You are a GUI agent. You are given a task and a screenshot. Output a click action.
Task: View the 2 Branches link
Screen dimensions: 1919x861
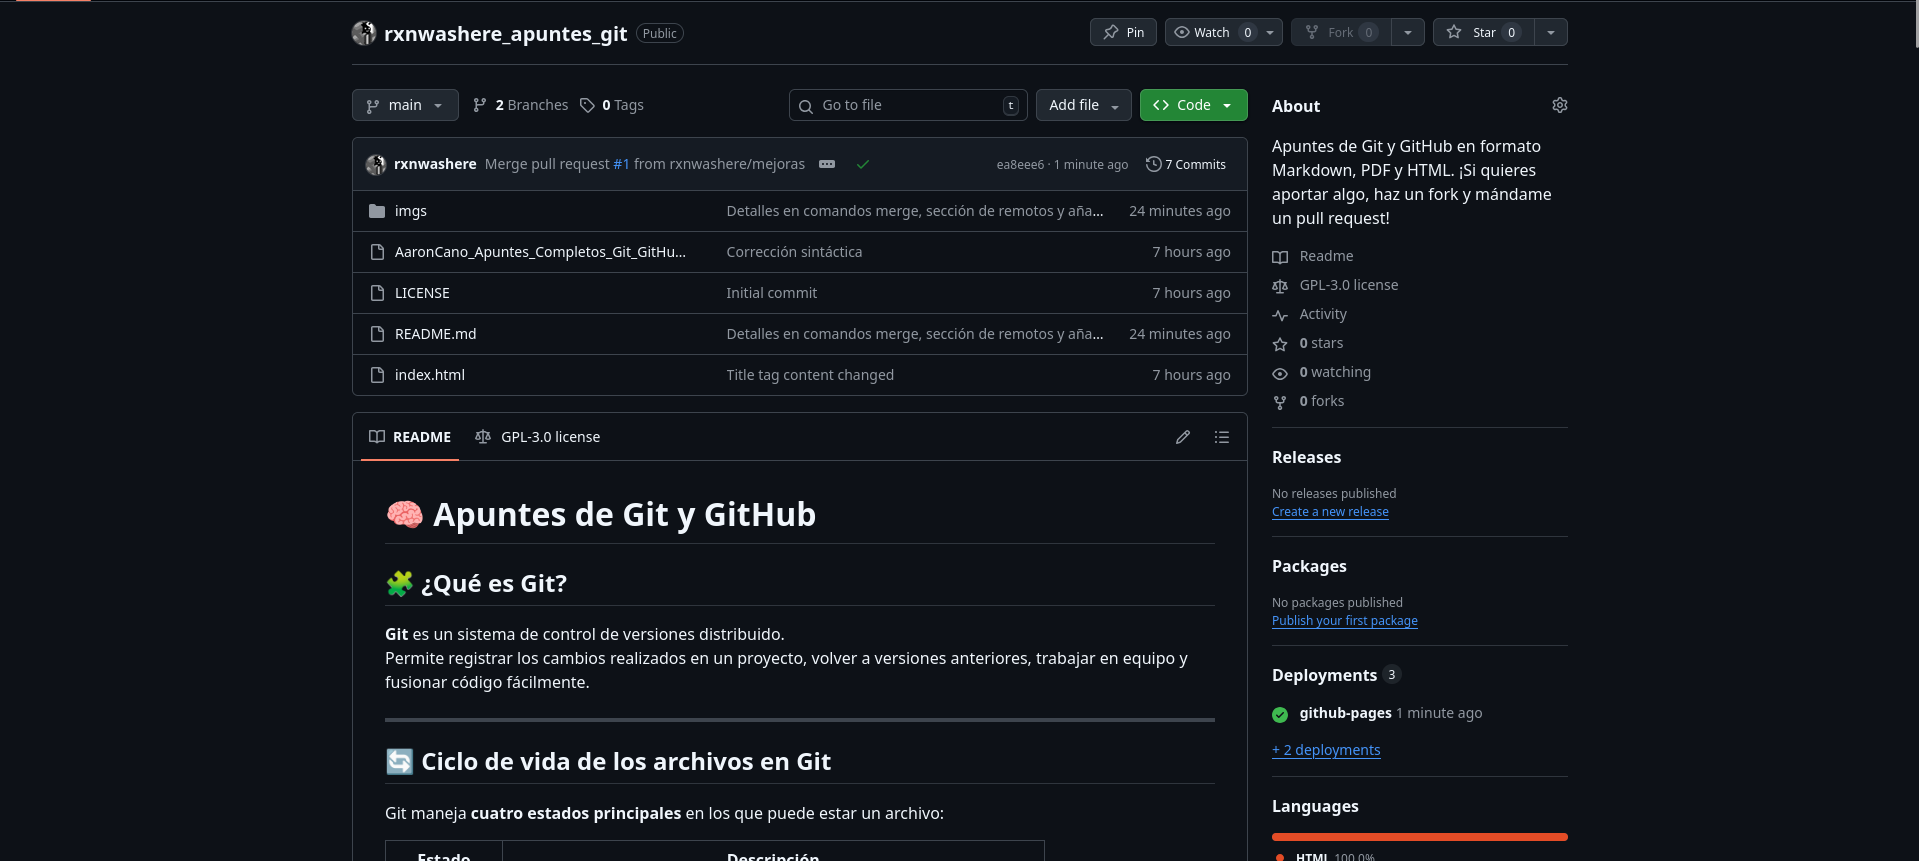[x=520, y=105]
